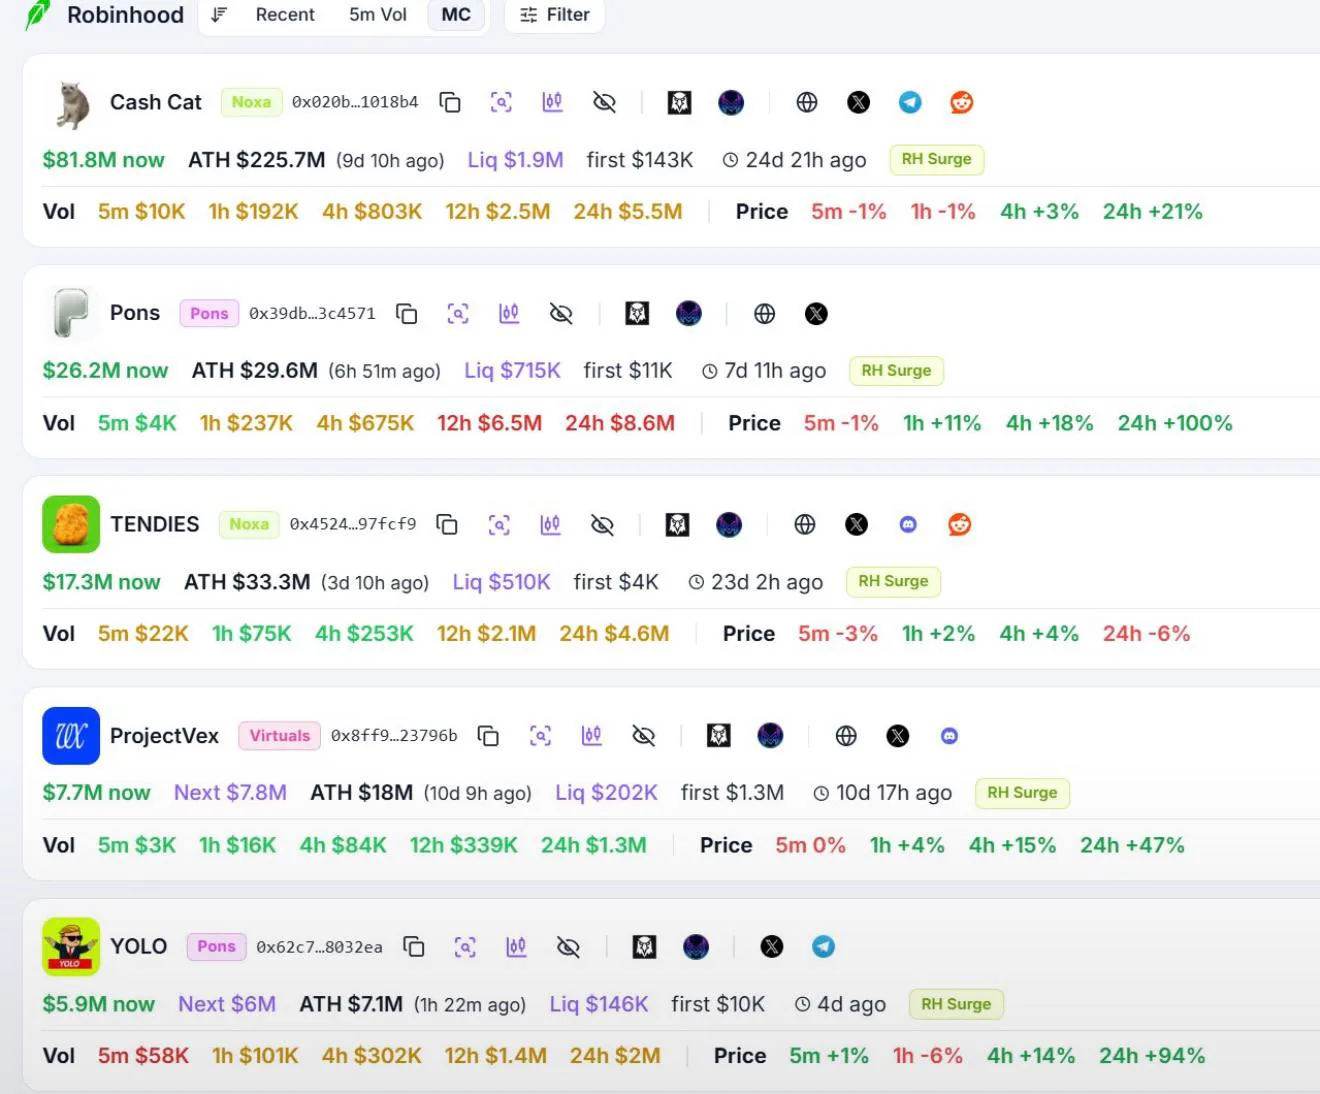Open the YOLO token thumbnail
Image resolution: width=1320 pixels, height=1094 pixels.
(x=71, y=947)
